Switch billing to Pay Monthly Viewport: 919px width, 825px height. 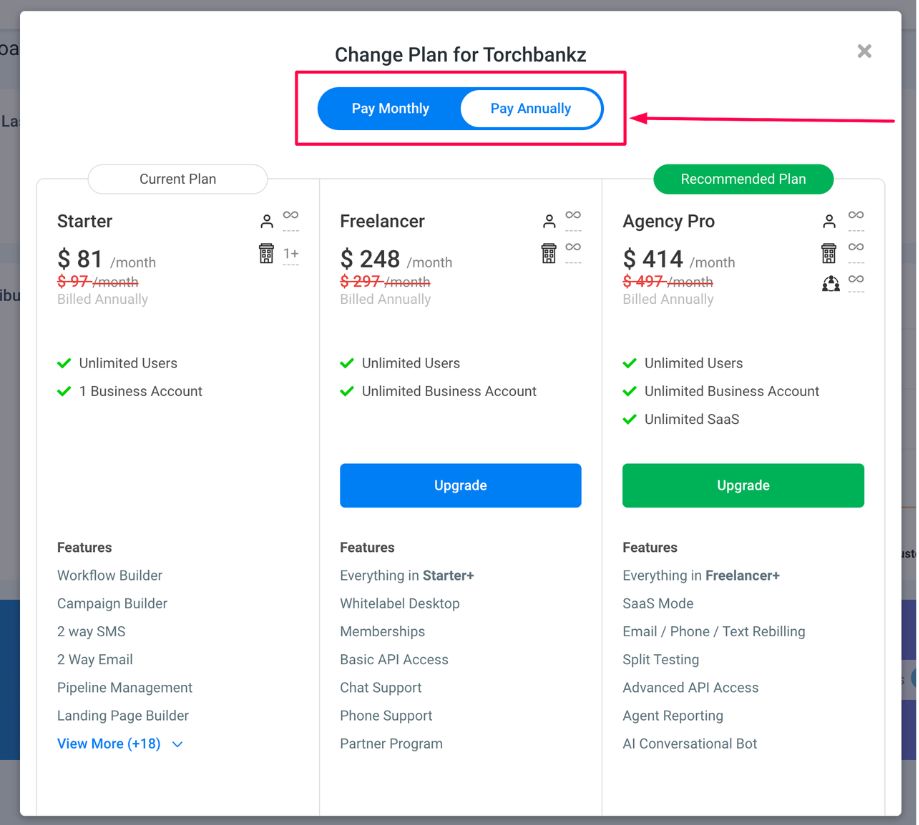point(390,109)
